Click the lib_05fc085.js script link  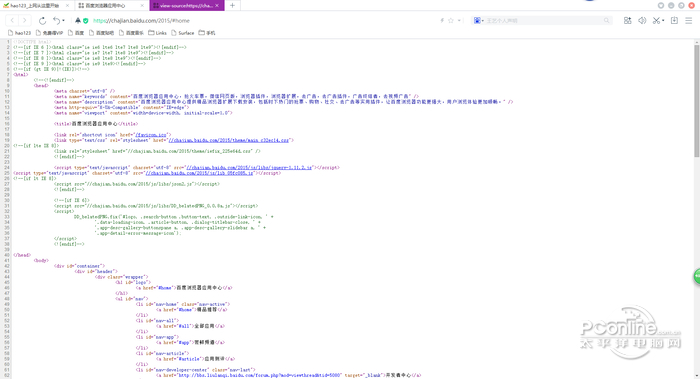pos(199,173)
